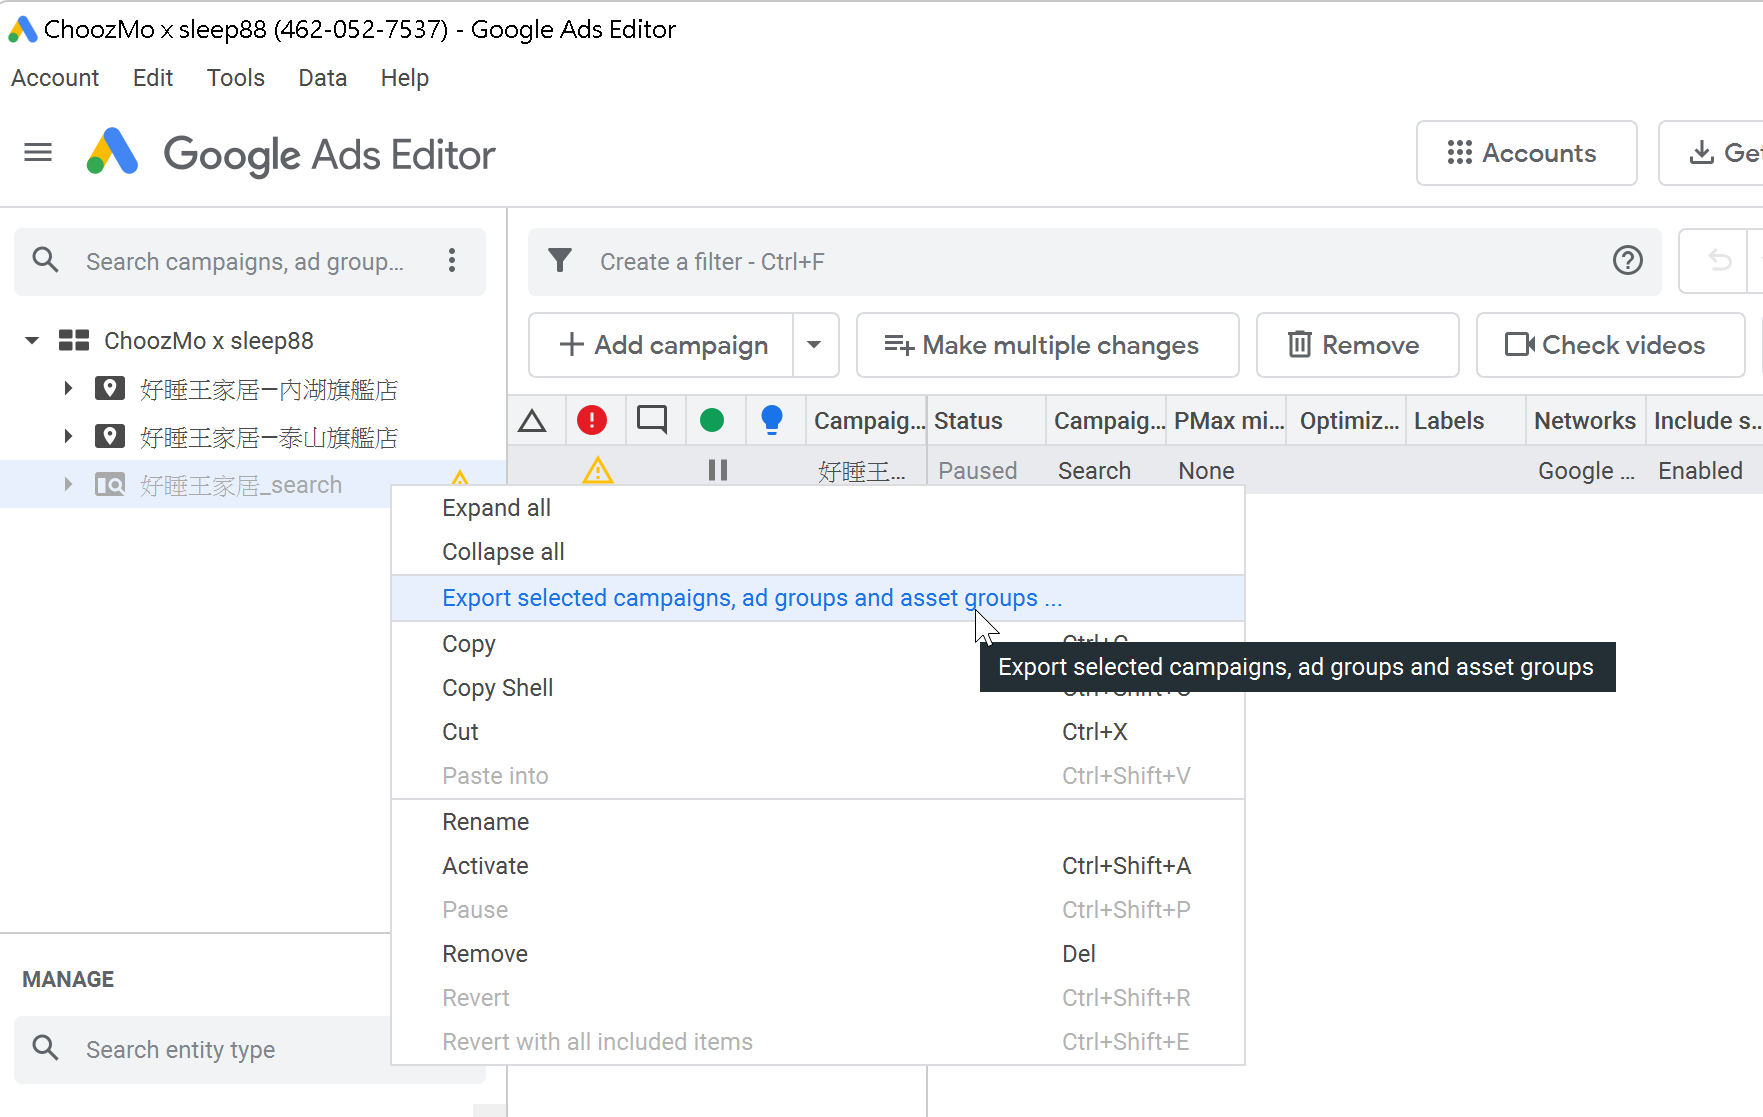Click the Accounts button
This screenshot has width=1763, height=1117.
coord(1525,153)
